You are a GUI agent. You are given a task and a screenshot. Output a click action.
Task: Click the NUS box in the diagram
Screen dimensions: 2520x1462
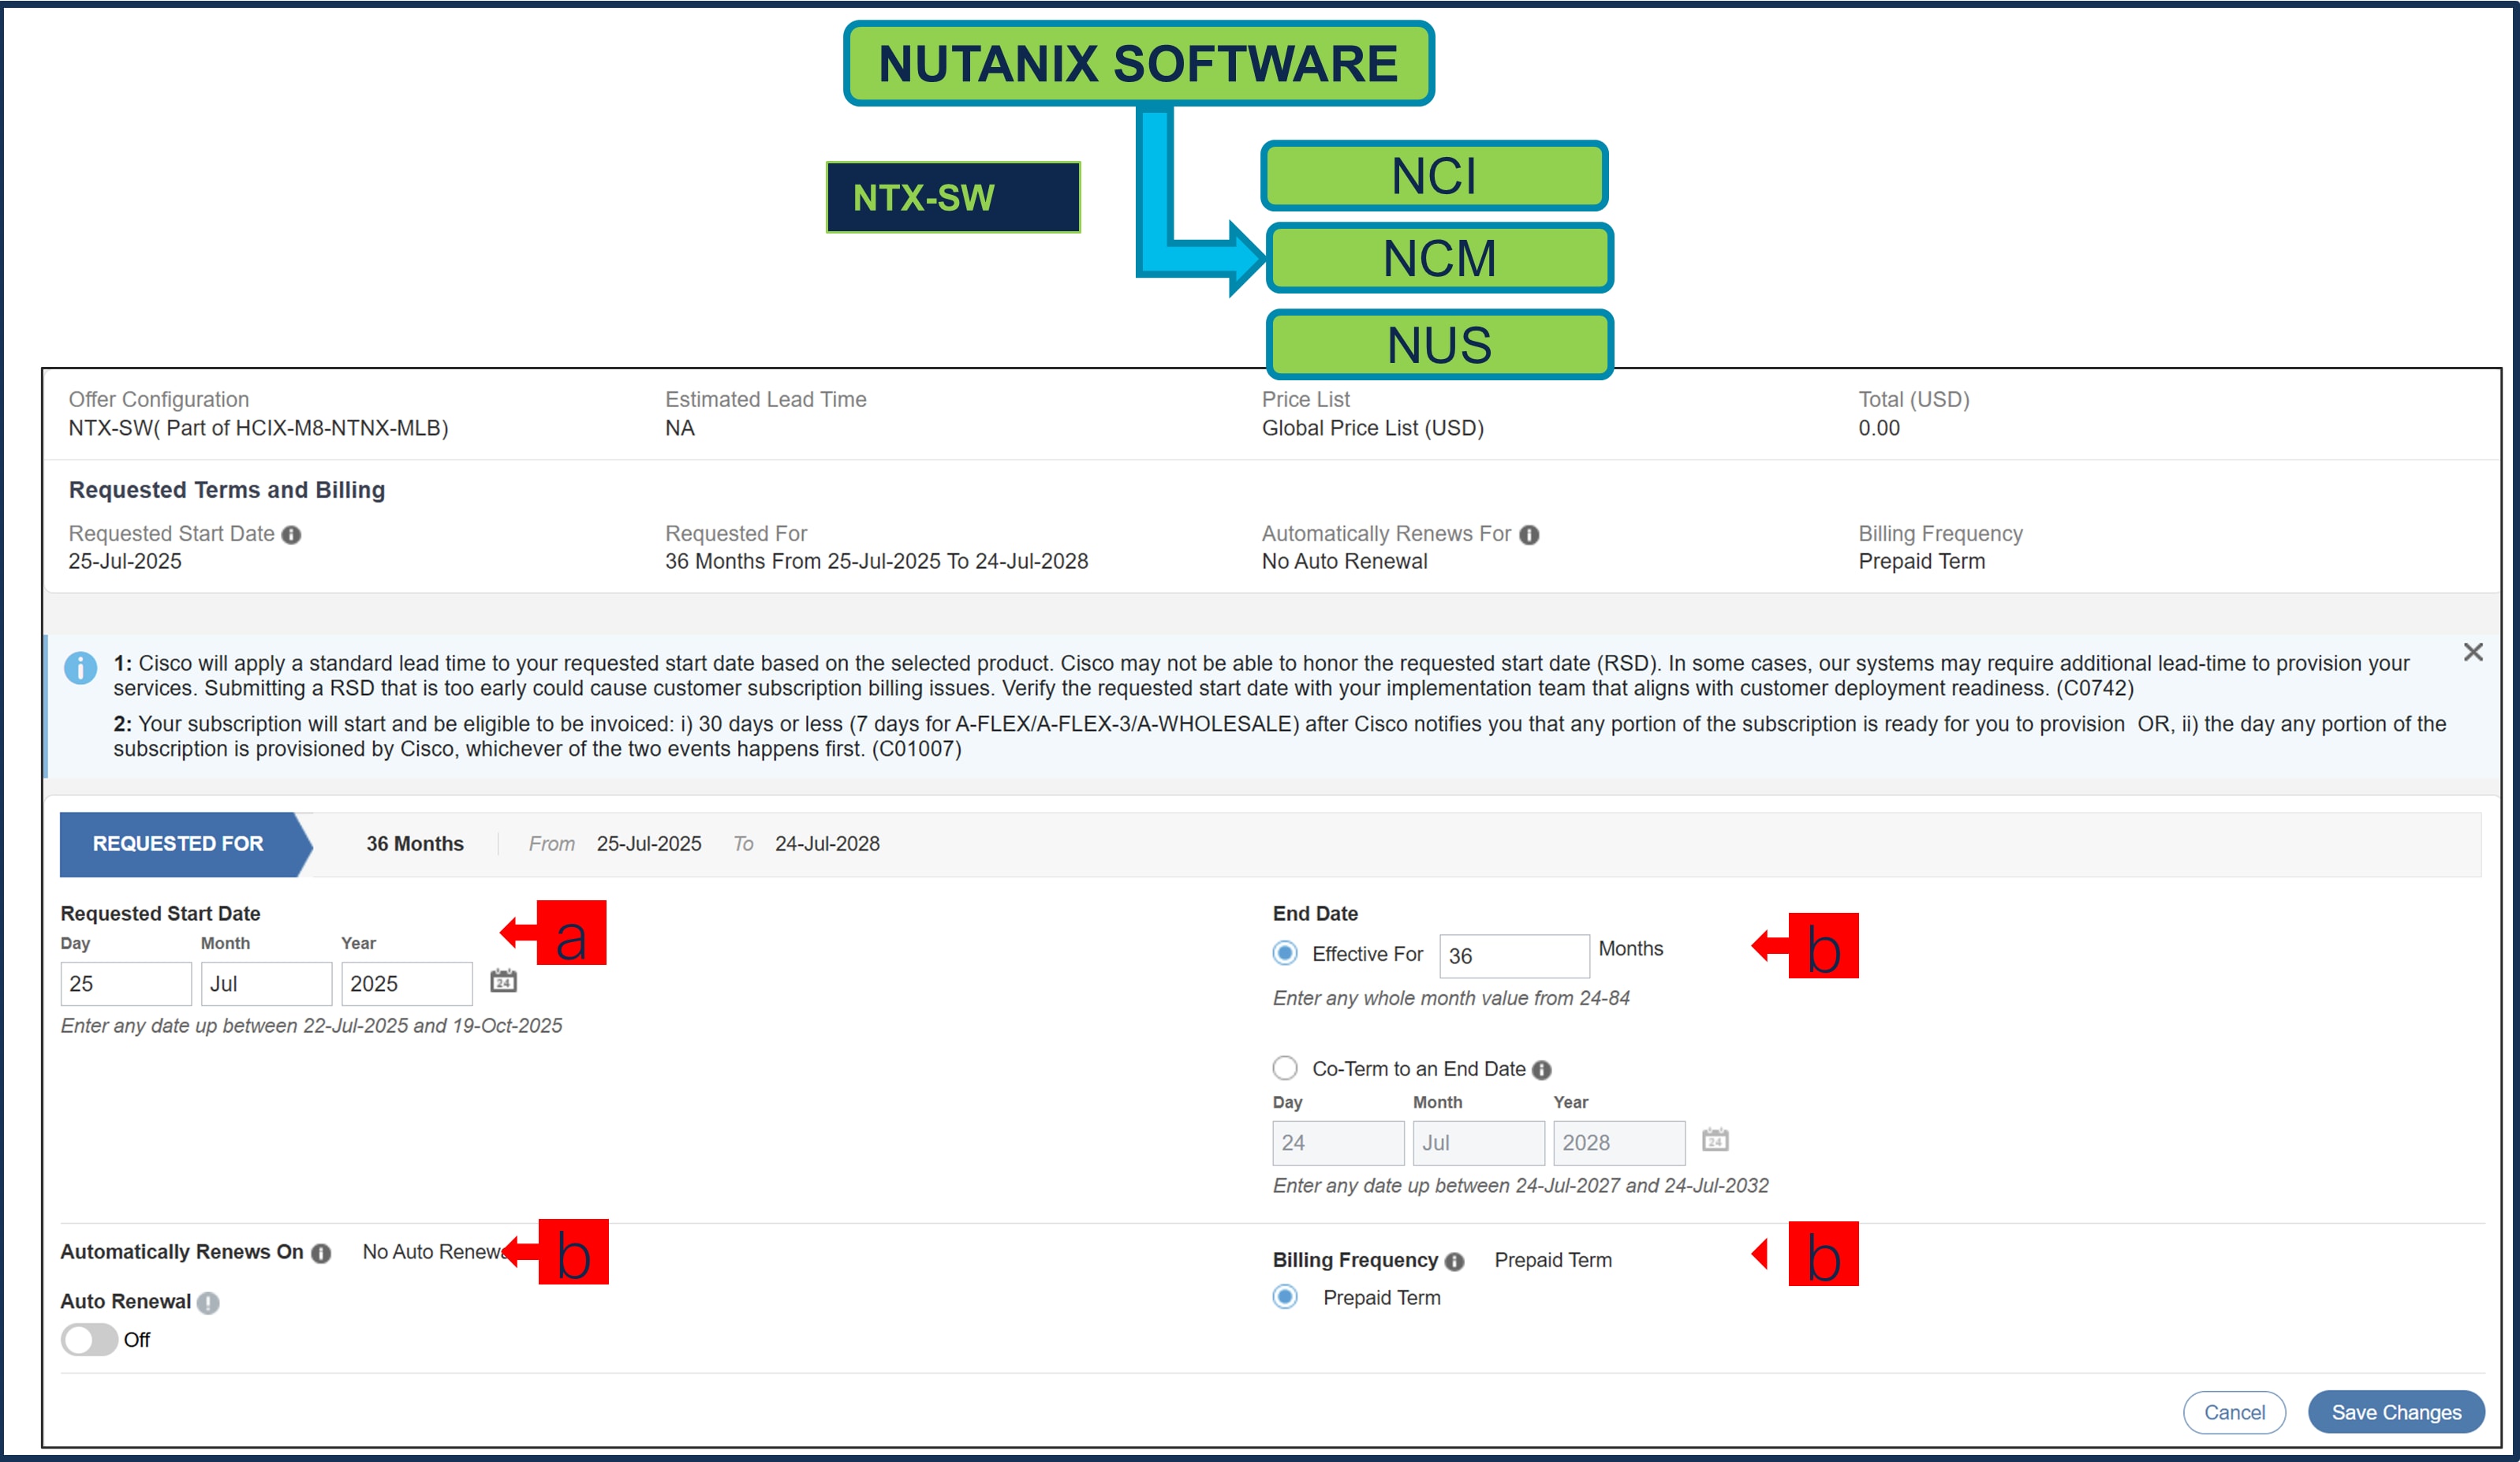1440,345
